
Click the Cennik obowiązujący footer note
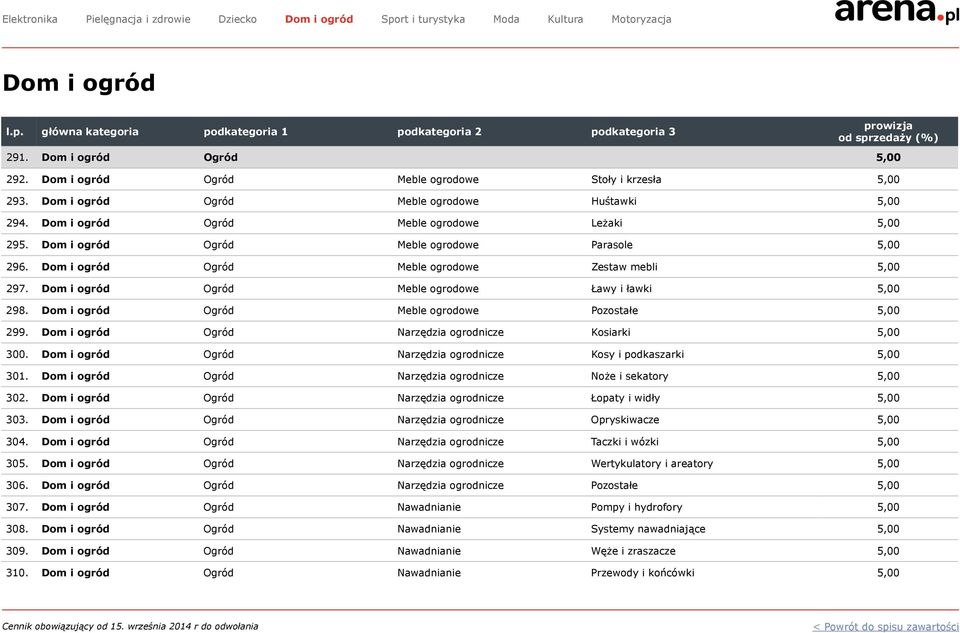point(130,626)
